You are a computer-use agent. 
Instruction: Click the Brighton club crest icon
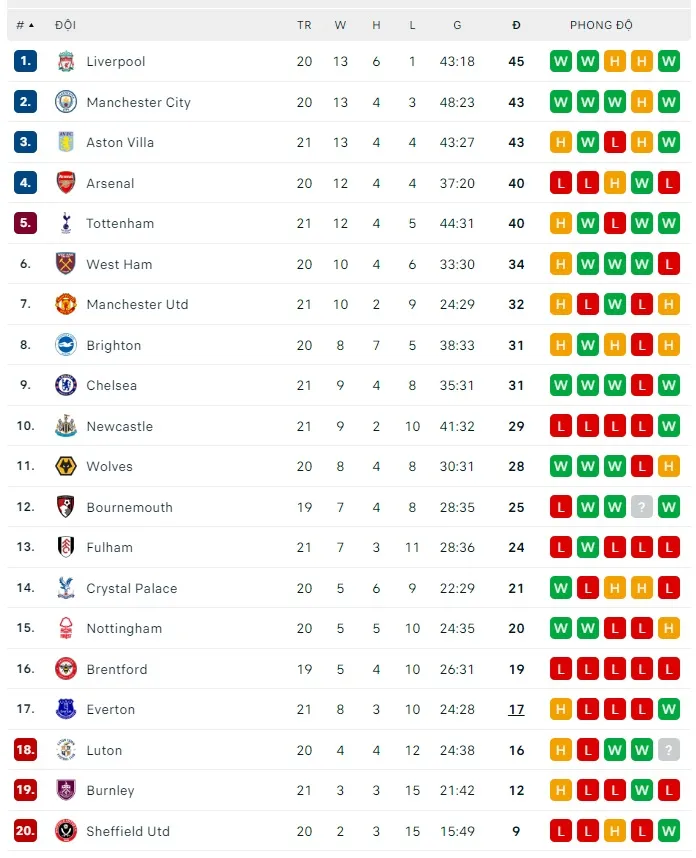click(x=66, y=345)
